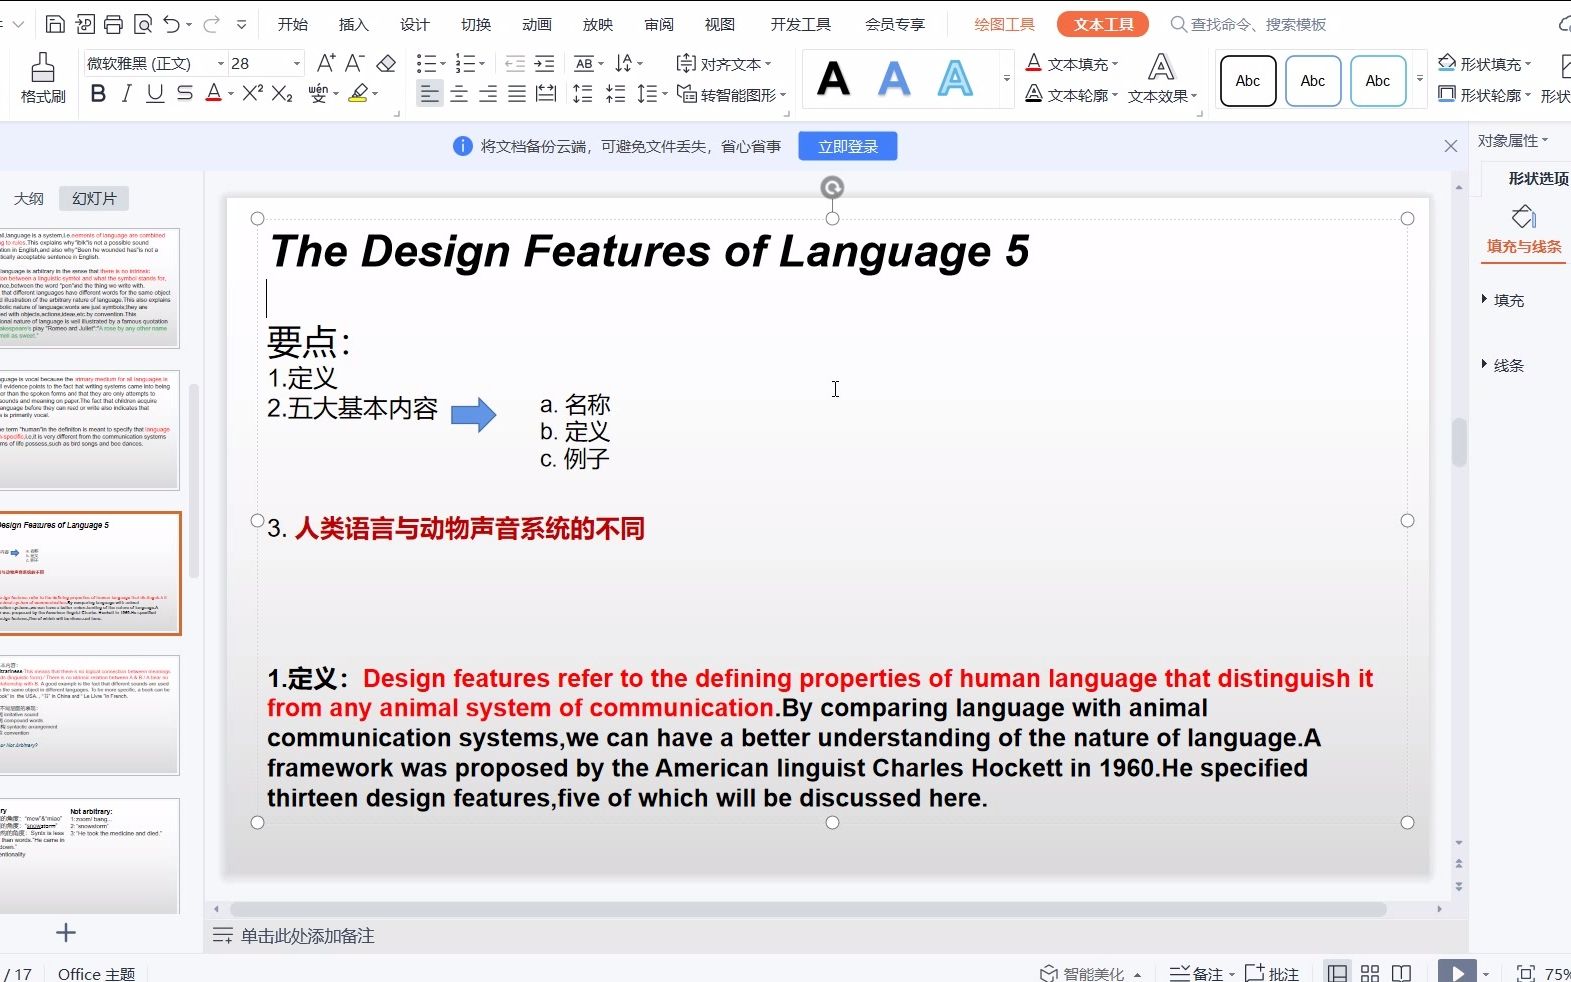Click the Format Painter (格式刷) icon
The width and height of the screenshot is (1571, 982).
(x=42, y=78)
